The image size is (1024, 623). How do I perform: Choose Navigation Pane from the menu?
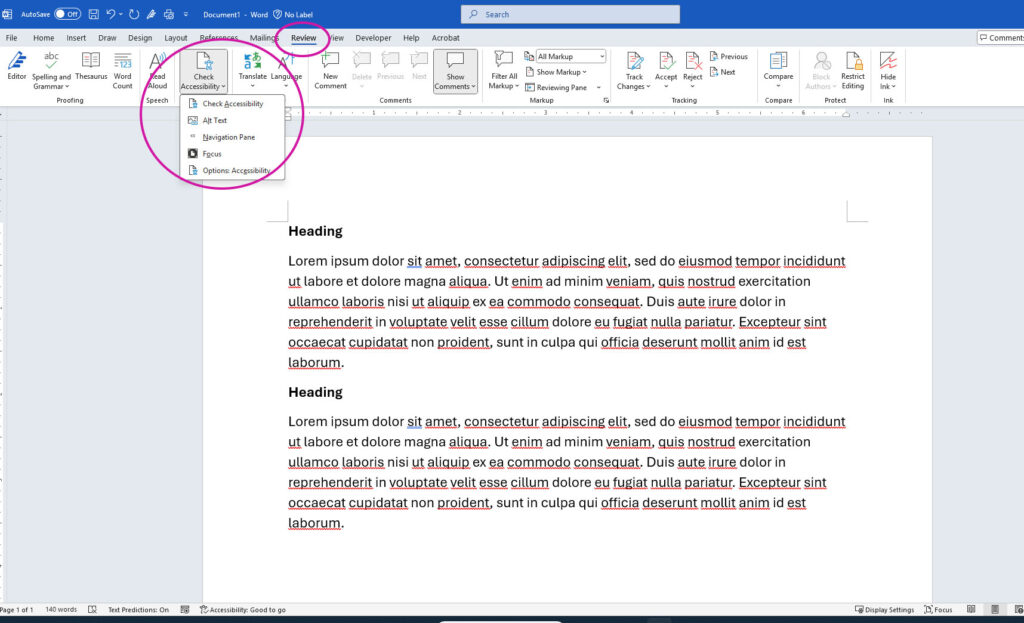click(232, 137)
